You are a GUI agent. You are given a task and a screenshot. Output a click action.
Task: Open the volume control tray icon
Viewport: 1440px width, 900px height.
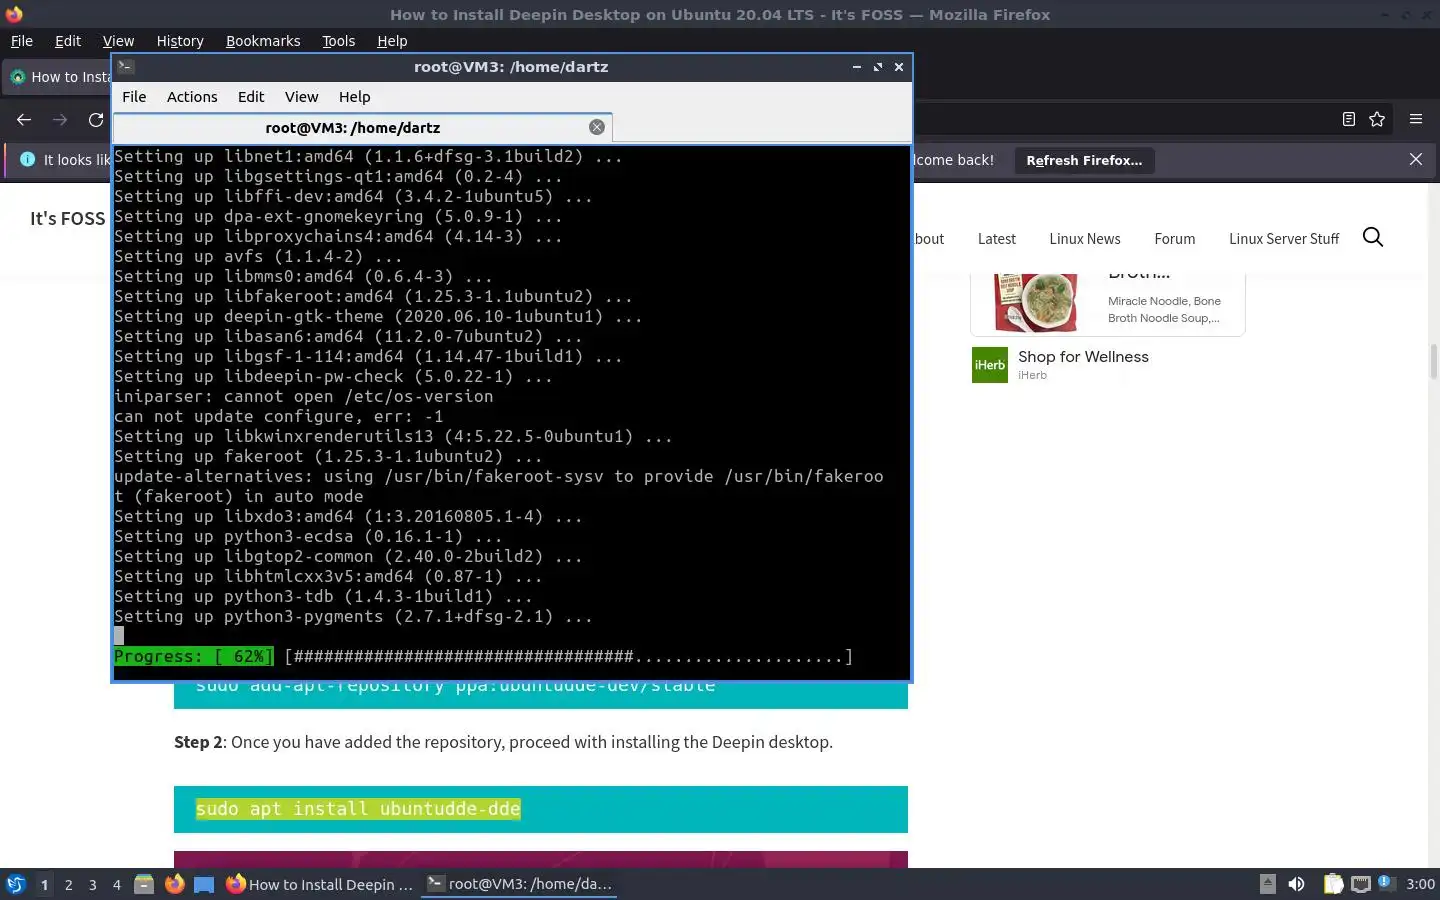click(x=1296, y=884)
